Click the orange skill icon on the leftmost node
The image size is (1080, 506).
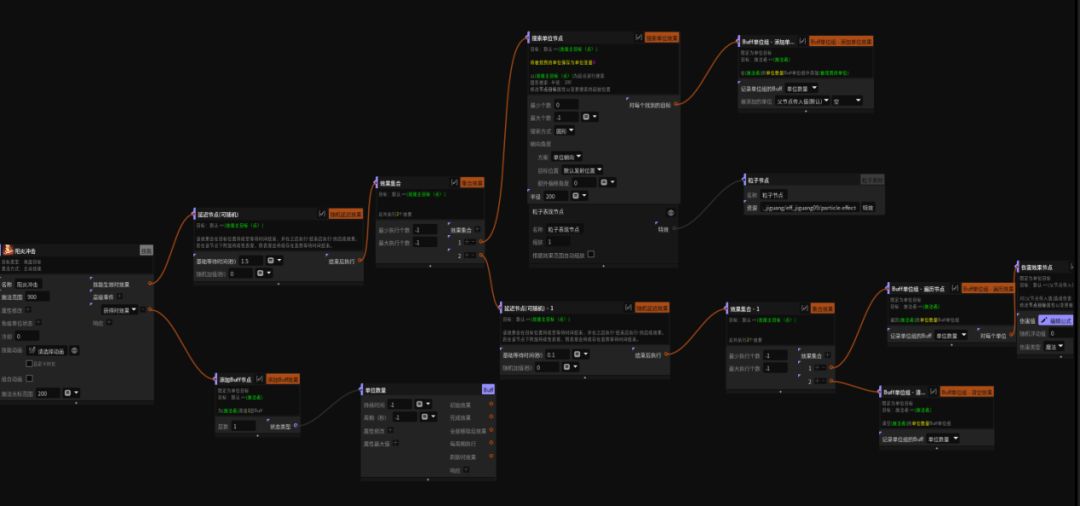pyautogui.click(x=8, y=251)
